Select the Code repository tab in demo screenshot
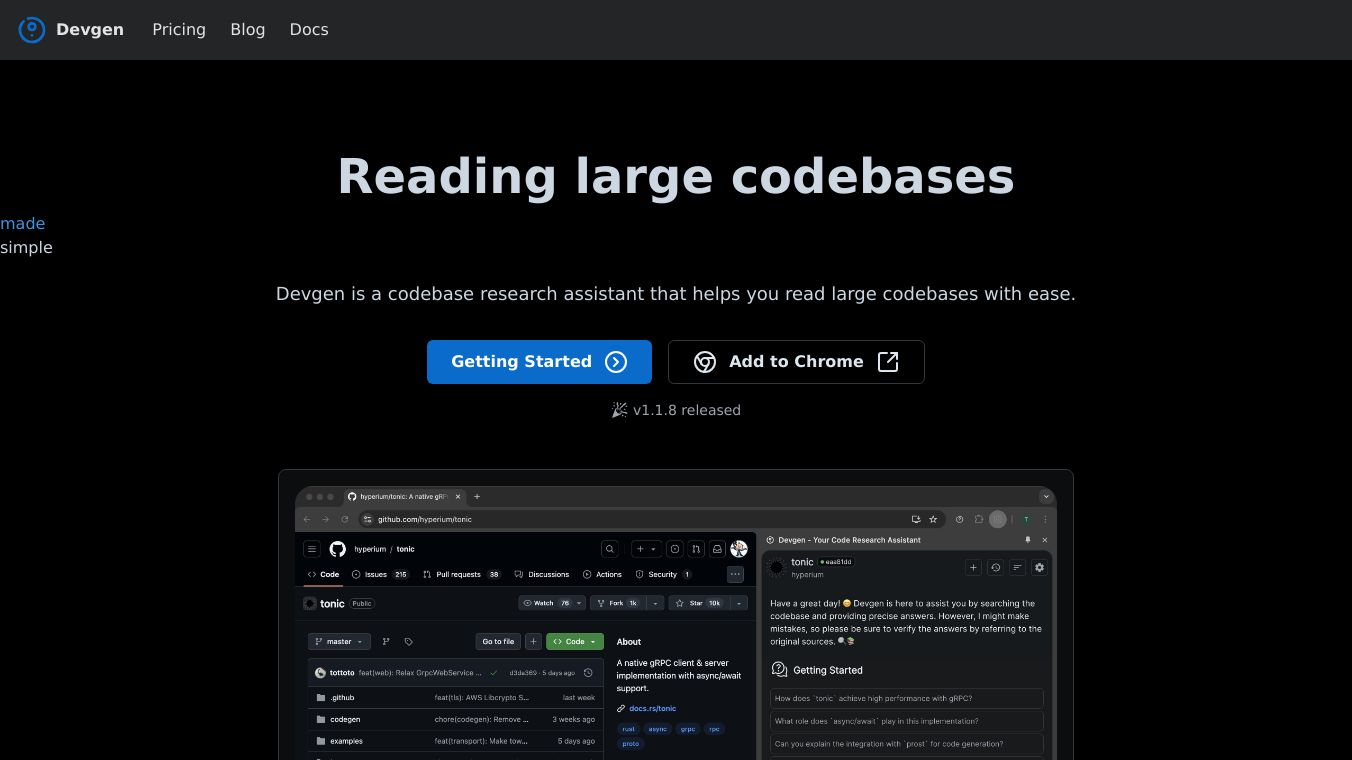The height and width of the screenshot is (760, 1352). click(x=323, y=575)
